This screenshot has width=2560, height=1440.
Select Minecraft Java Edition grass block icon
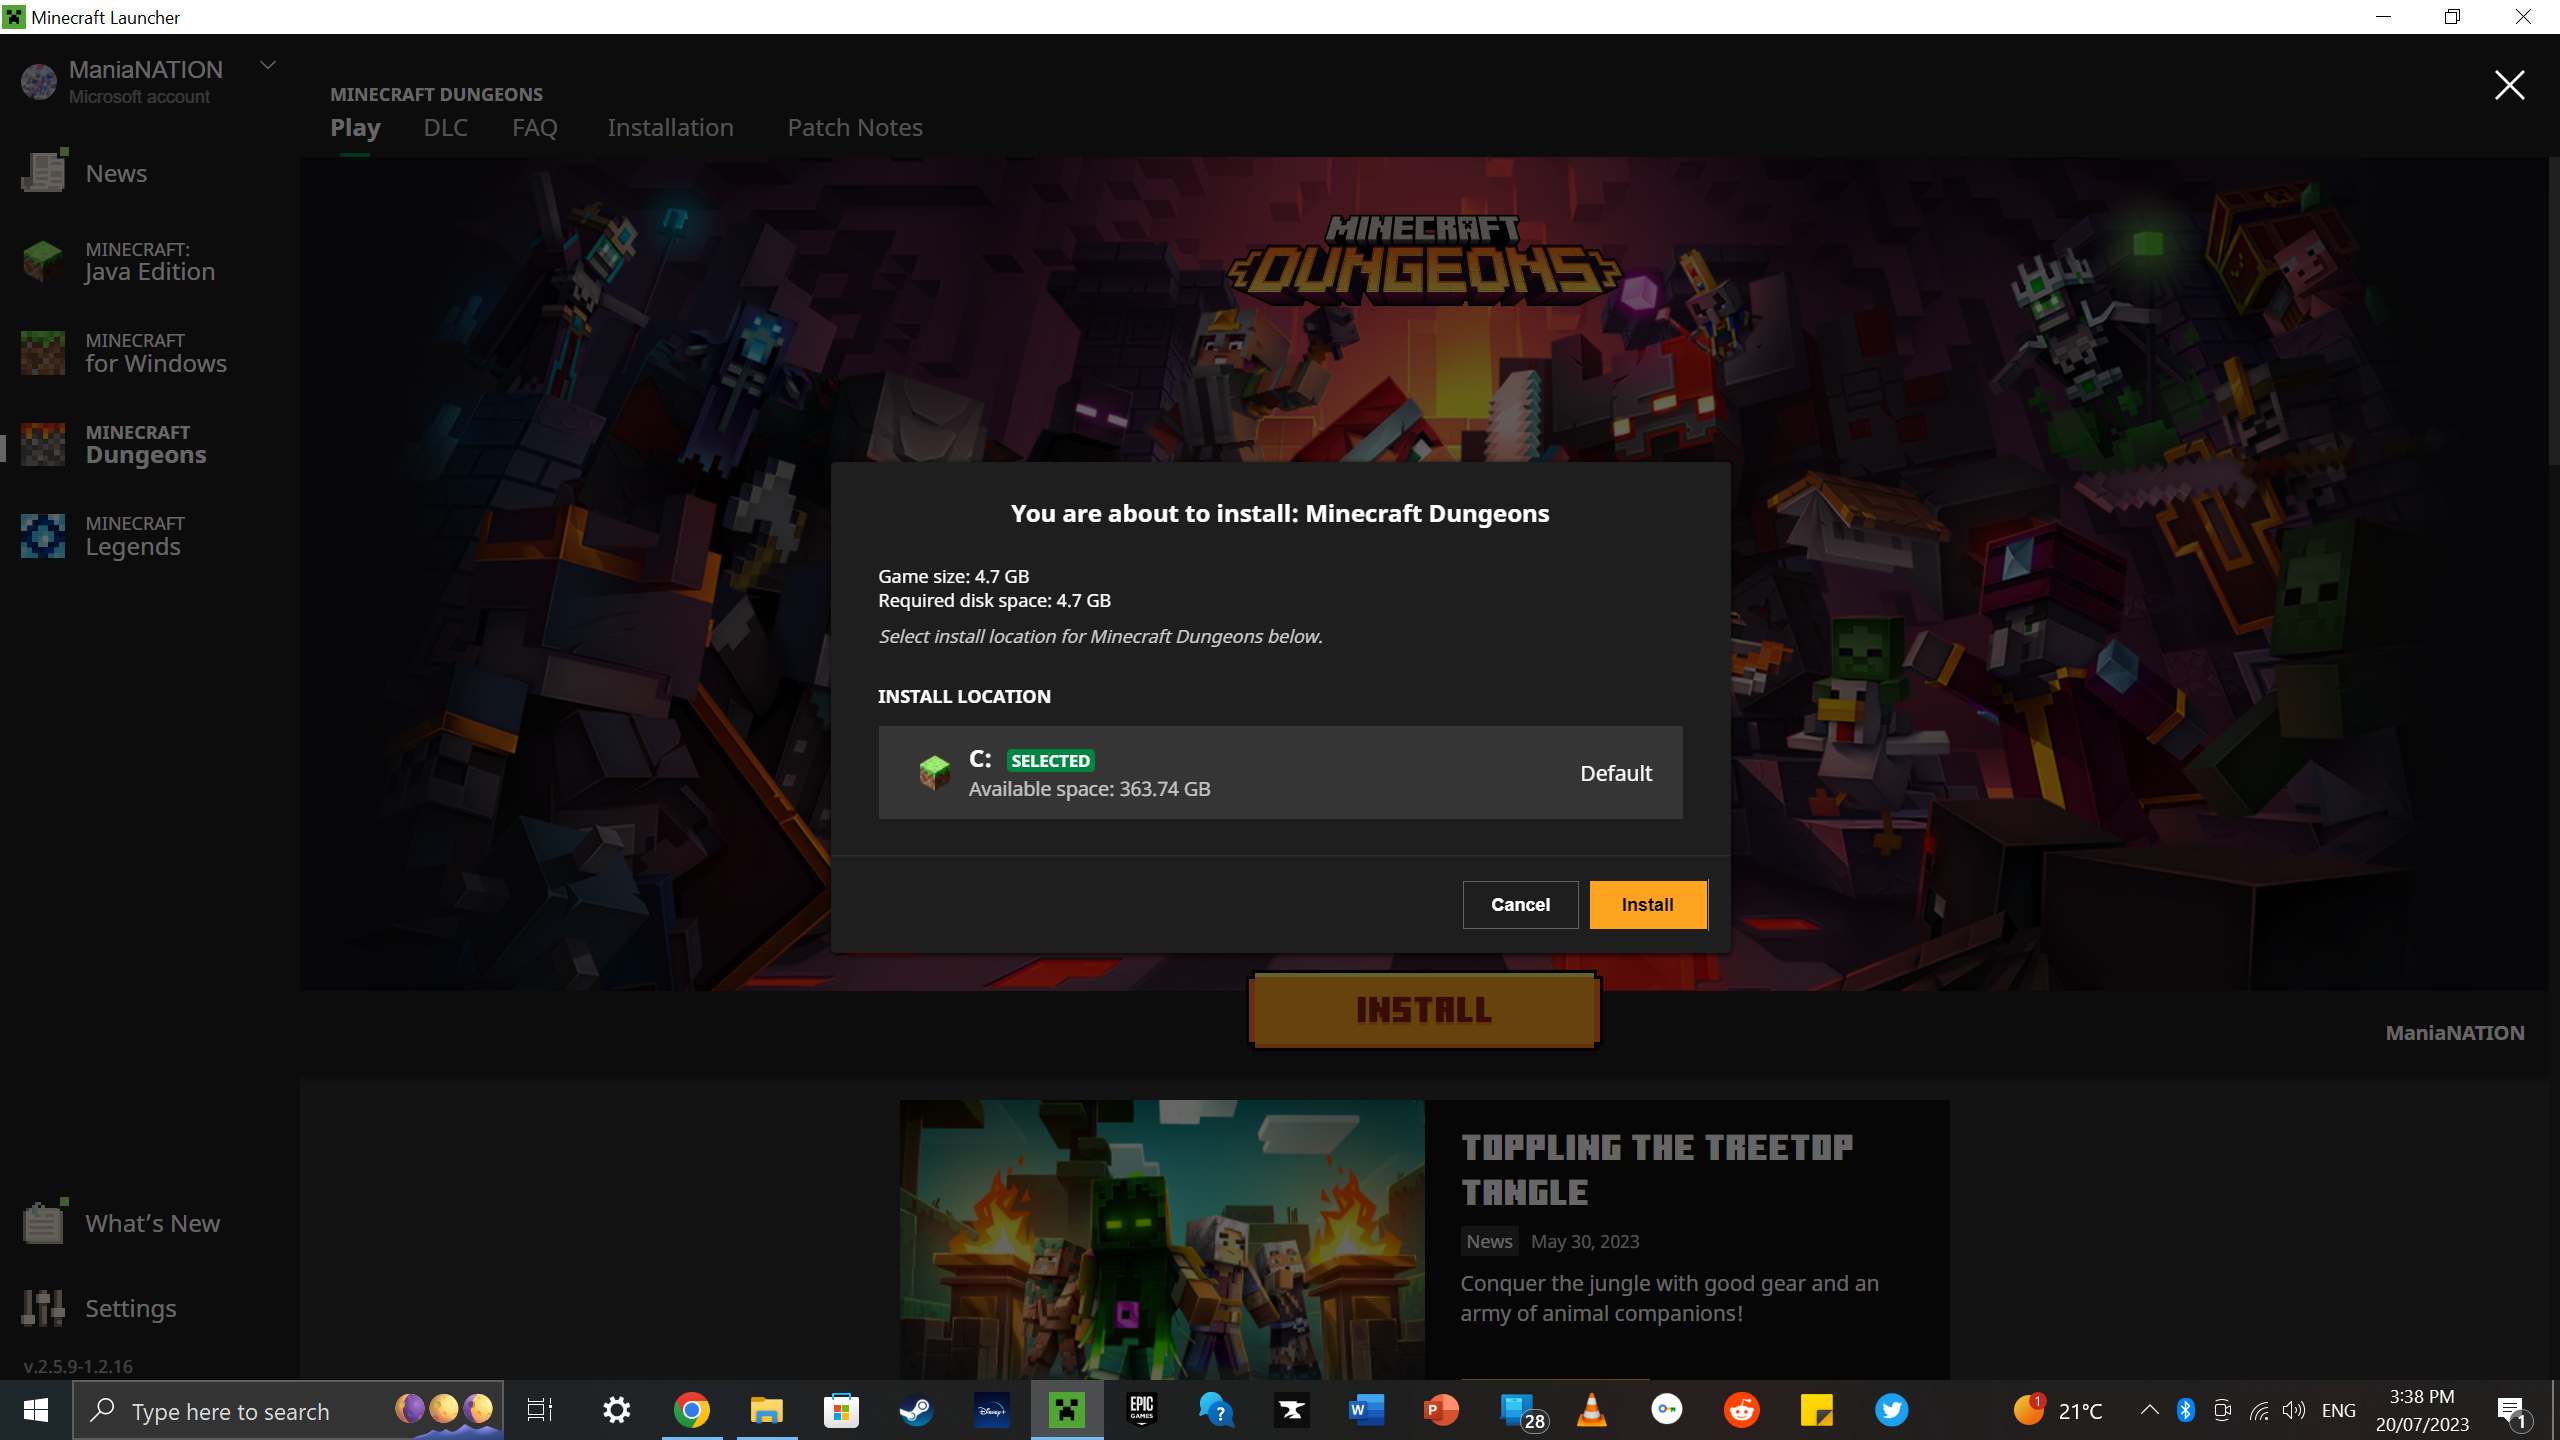pyautogui.click(x=43, y=261)
